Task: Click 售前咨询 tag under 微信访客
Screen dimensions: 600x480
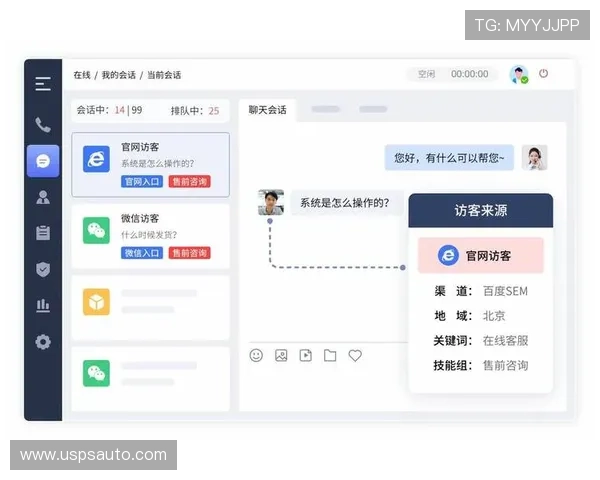Action: (x=189, y=253)
